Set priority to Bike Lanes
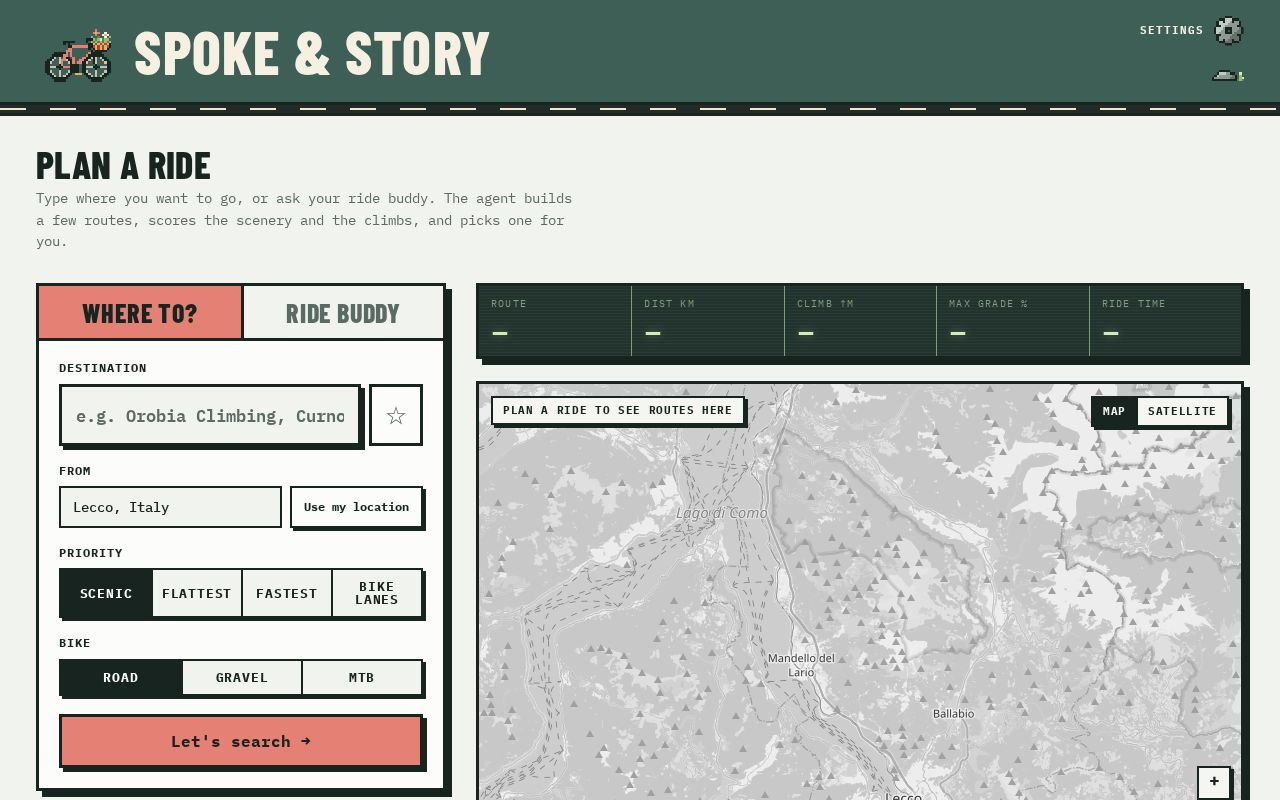 (377, 593)
